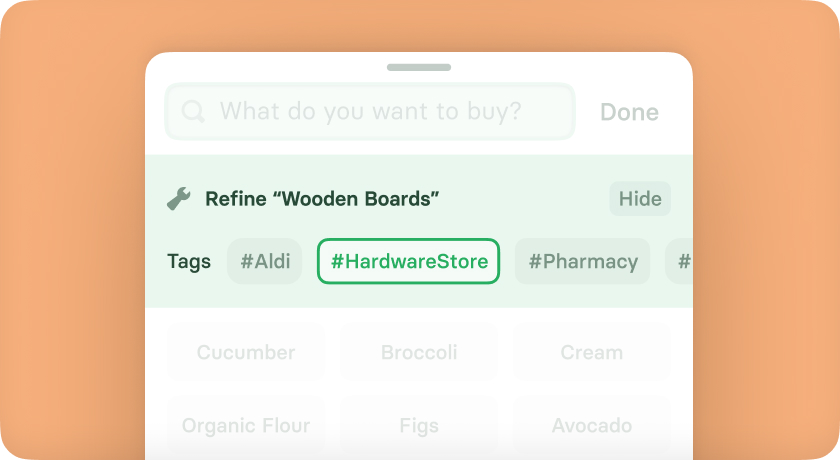Select the Figs suggestion

419,426
